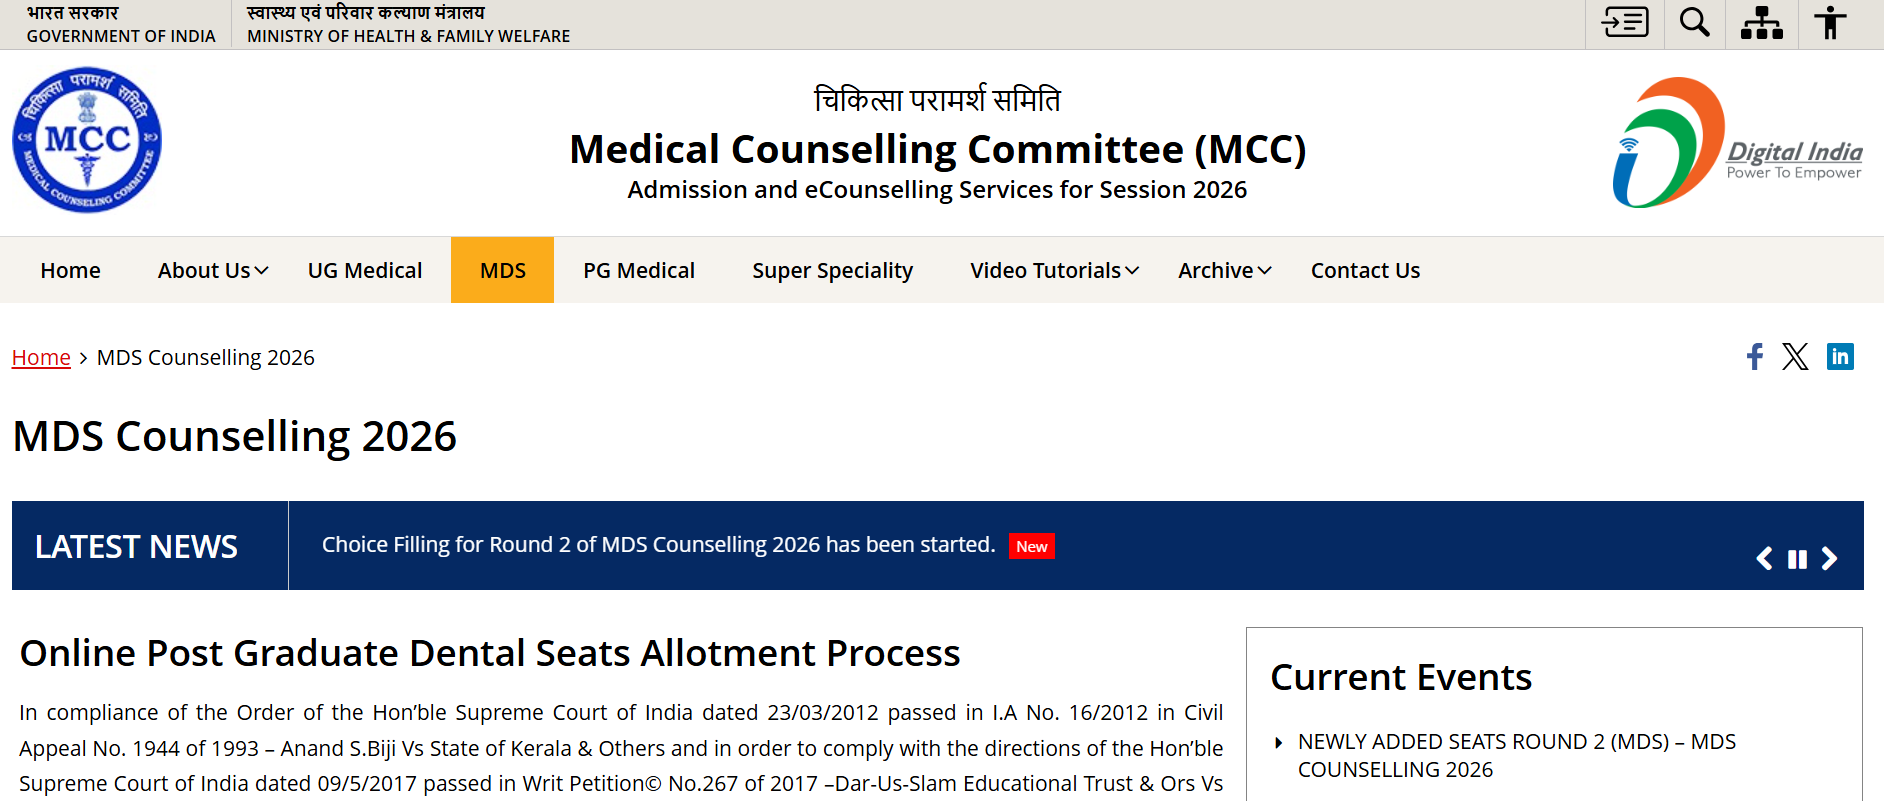Share page on X (Twitter)
The image size is (1884, 801).
[x=1795, y=357]
